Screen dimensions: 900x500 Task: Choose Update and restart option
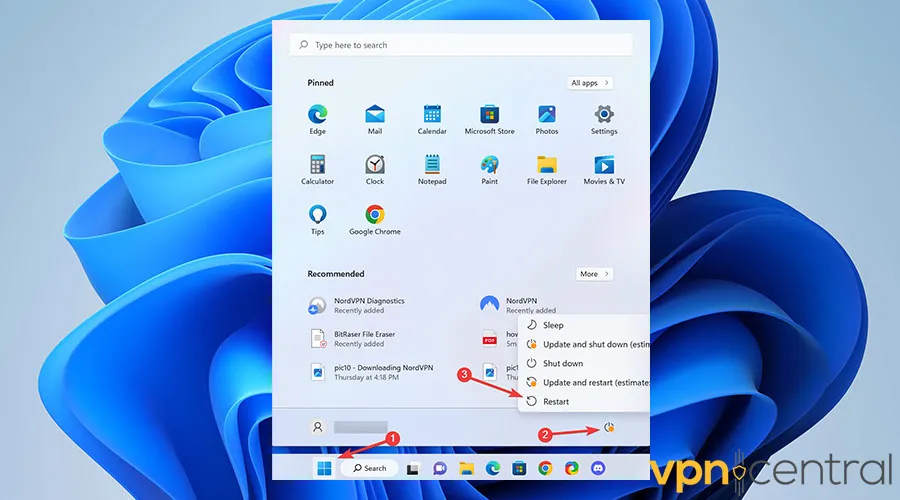(x=584, y=382)
